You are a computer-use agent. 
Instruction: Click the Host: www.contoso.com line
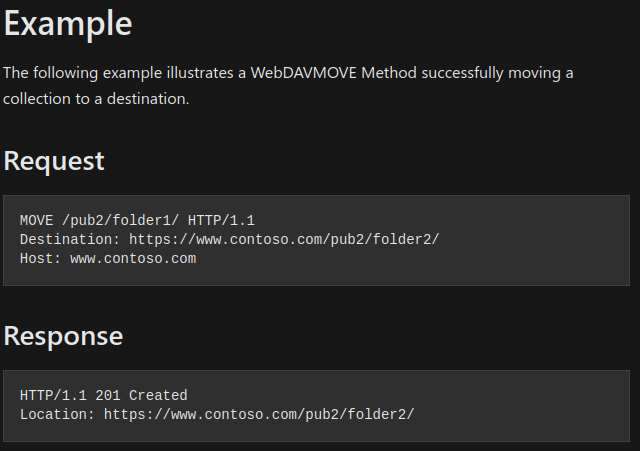pyautogui.click(x=108, y=259)
